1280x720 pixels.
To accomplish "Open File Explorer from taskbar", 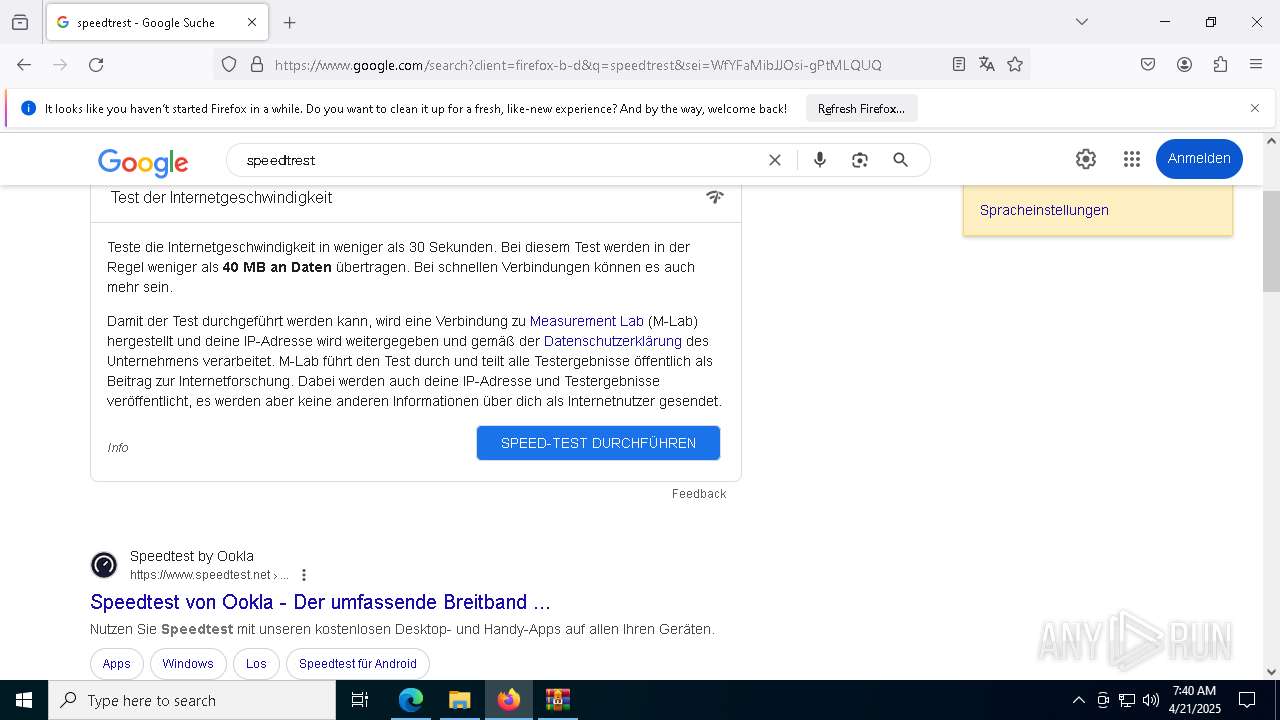I will tap(459, 700).
